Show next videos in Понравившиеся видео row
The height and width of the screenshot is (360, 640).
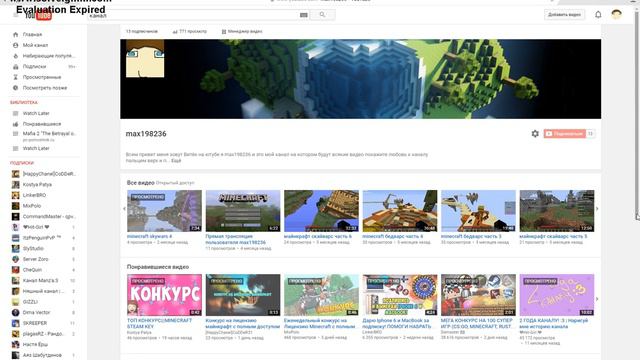pyautogui.click(x=597, y=299)
